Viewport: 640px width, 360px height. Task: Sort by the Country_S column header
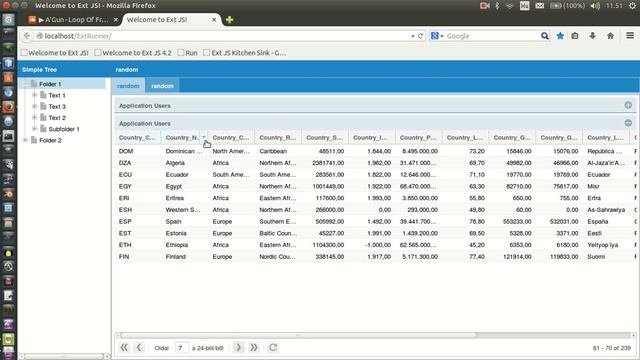[x=325, y=138]
